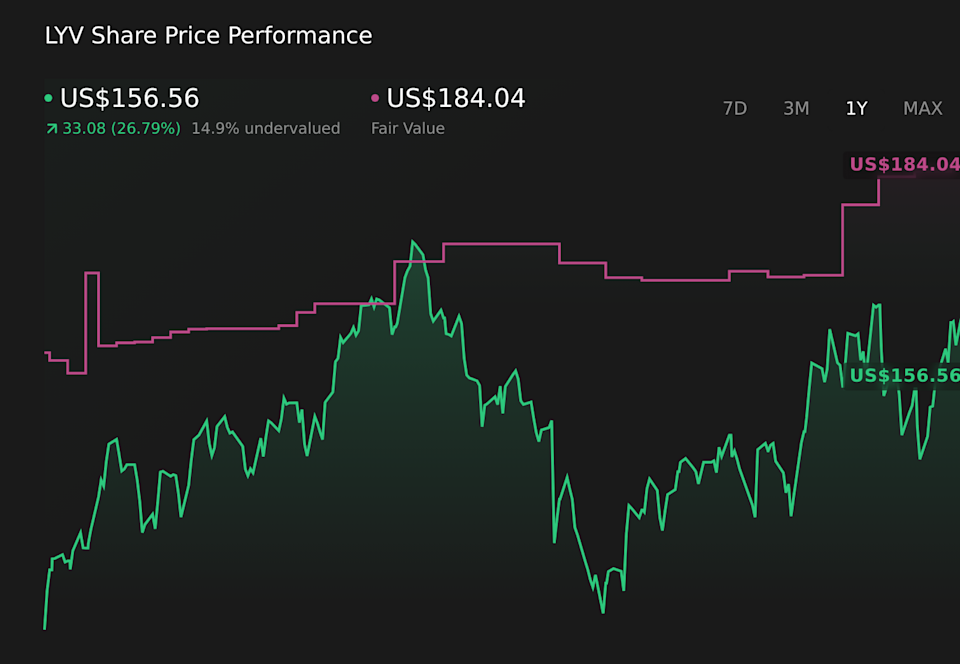Click the US$156.56 label on the chart

click(x=903, y=376)
